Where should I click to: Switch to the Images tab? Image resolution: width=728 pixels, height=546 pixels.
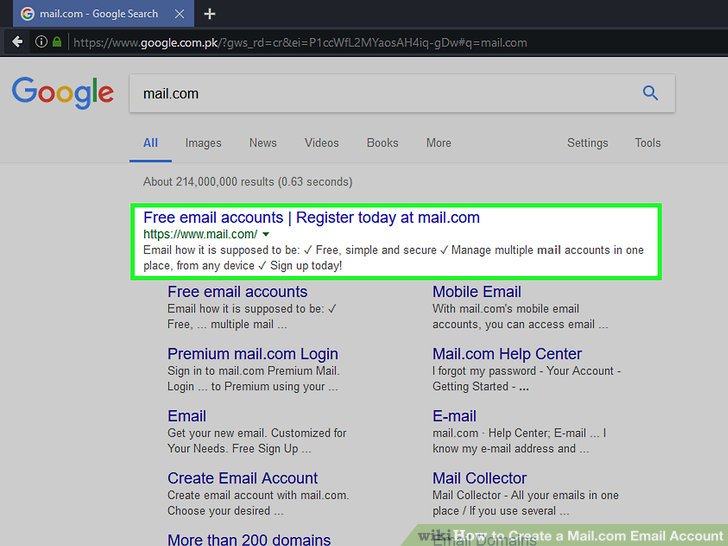[203, 143]
